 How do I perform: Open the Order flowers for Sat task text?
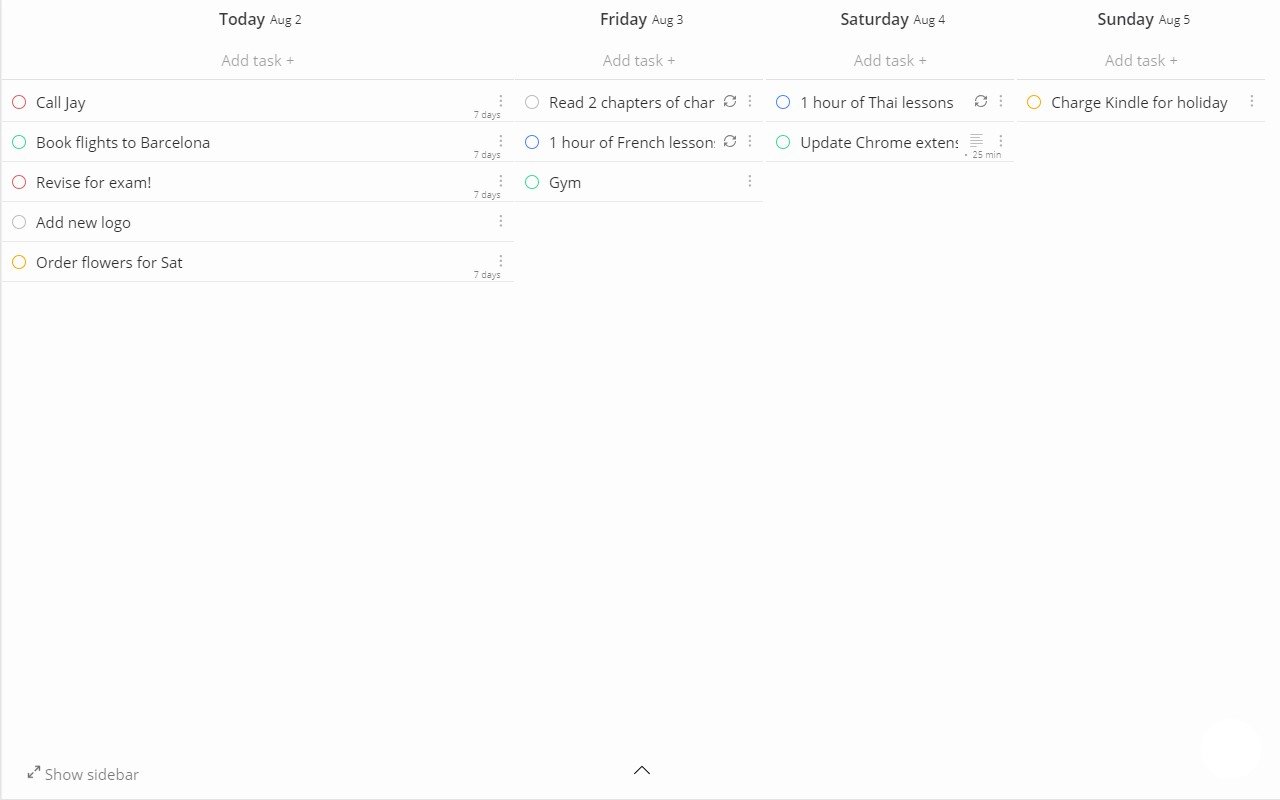(109, 262)
